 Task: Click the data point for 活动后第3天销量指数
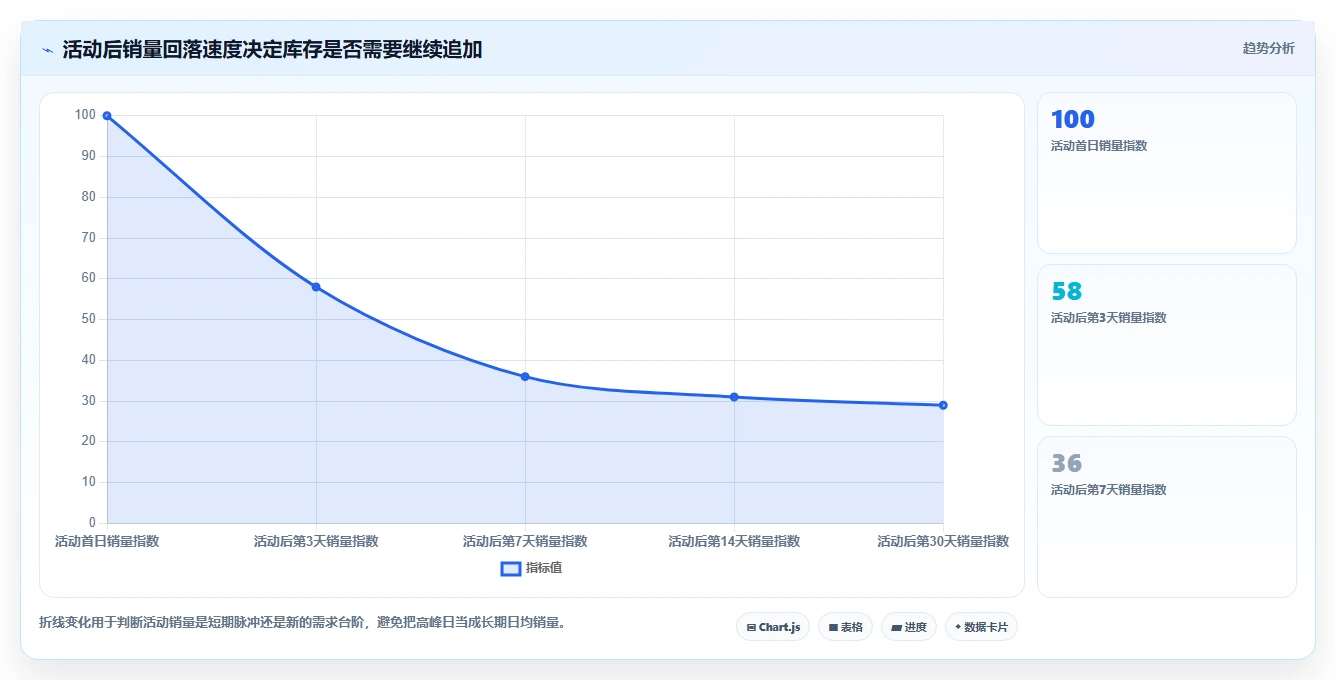coord(316,287)
